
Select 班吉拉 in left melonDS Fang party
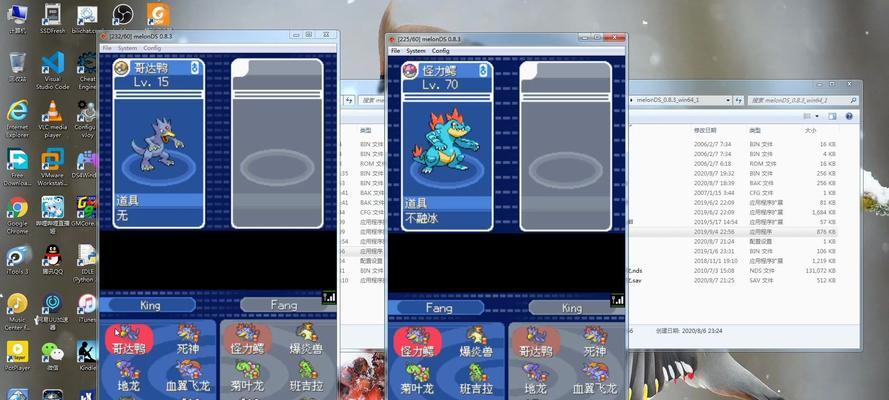[x=306, y=377]
